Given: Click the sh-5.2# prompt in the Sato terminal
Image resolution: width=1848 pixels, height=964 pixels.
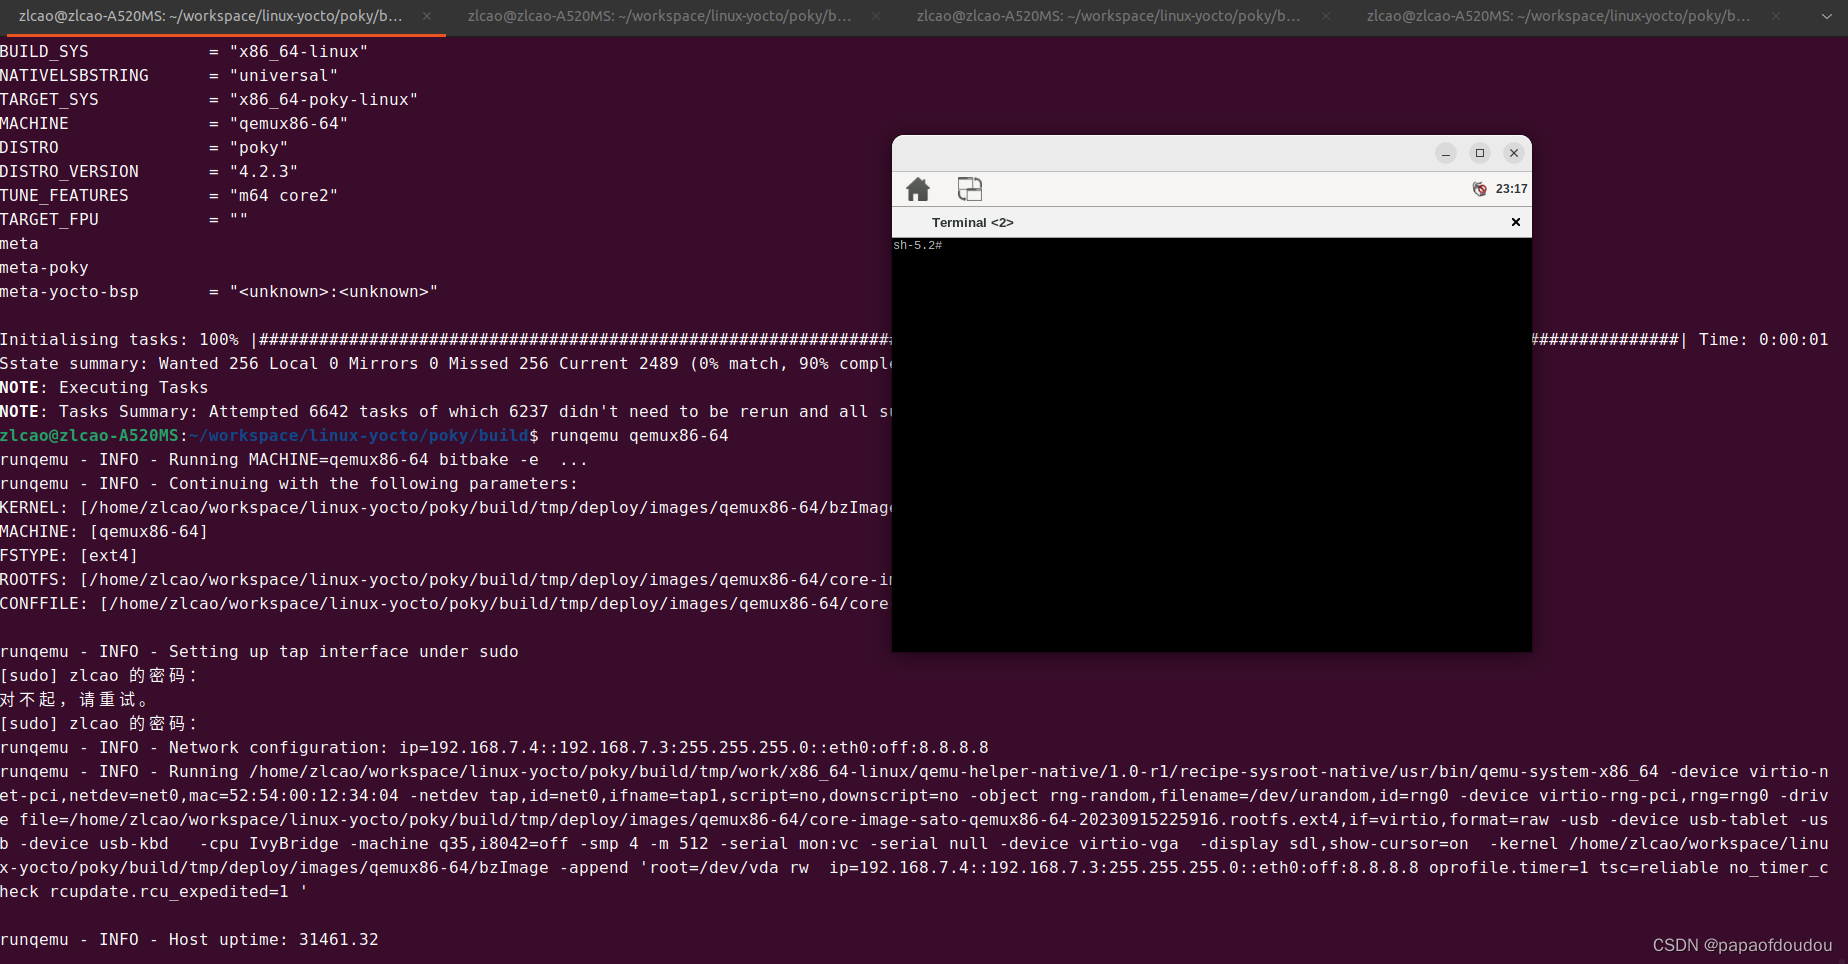Looking at the screenshot, I should coord(916,245).
